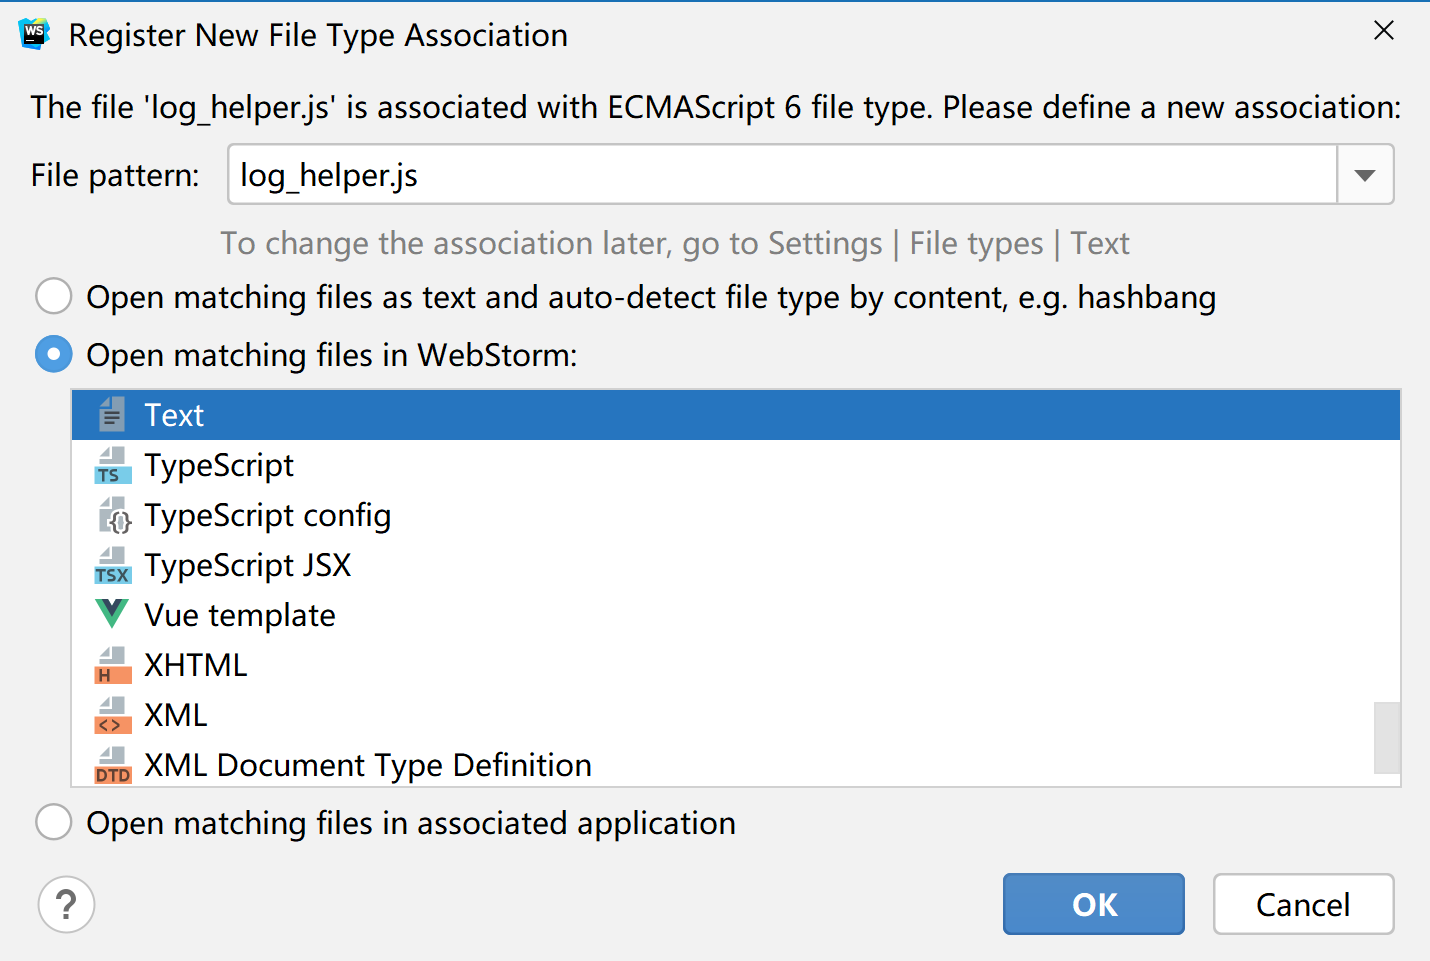Click the TypeScript config file icon
The image size is (1430, 961).
pyautogui.click(x=114, y=515)
